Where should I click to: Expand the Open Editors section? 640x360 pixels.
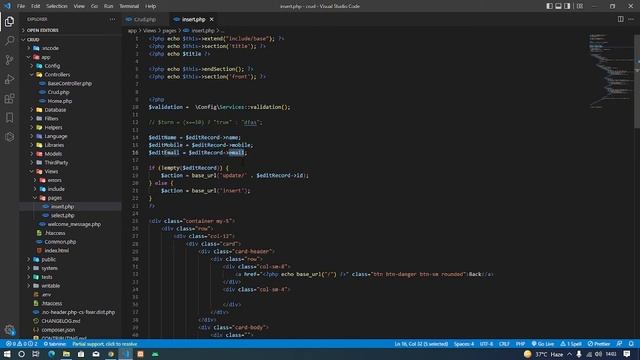(x=42, y=30)
